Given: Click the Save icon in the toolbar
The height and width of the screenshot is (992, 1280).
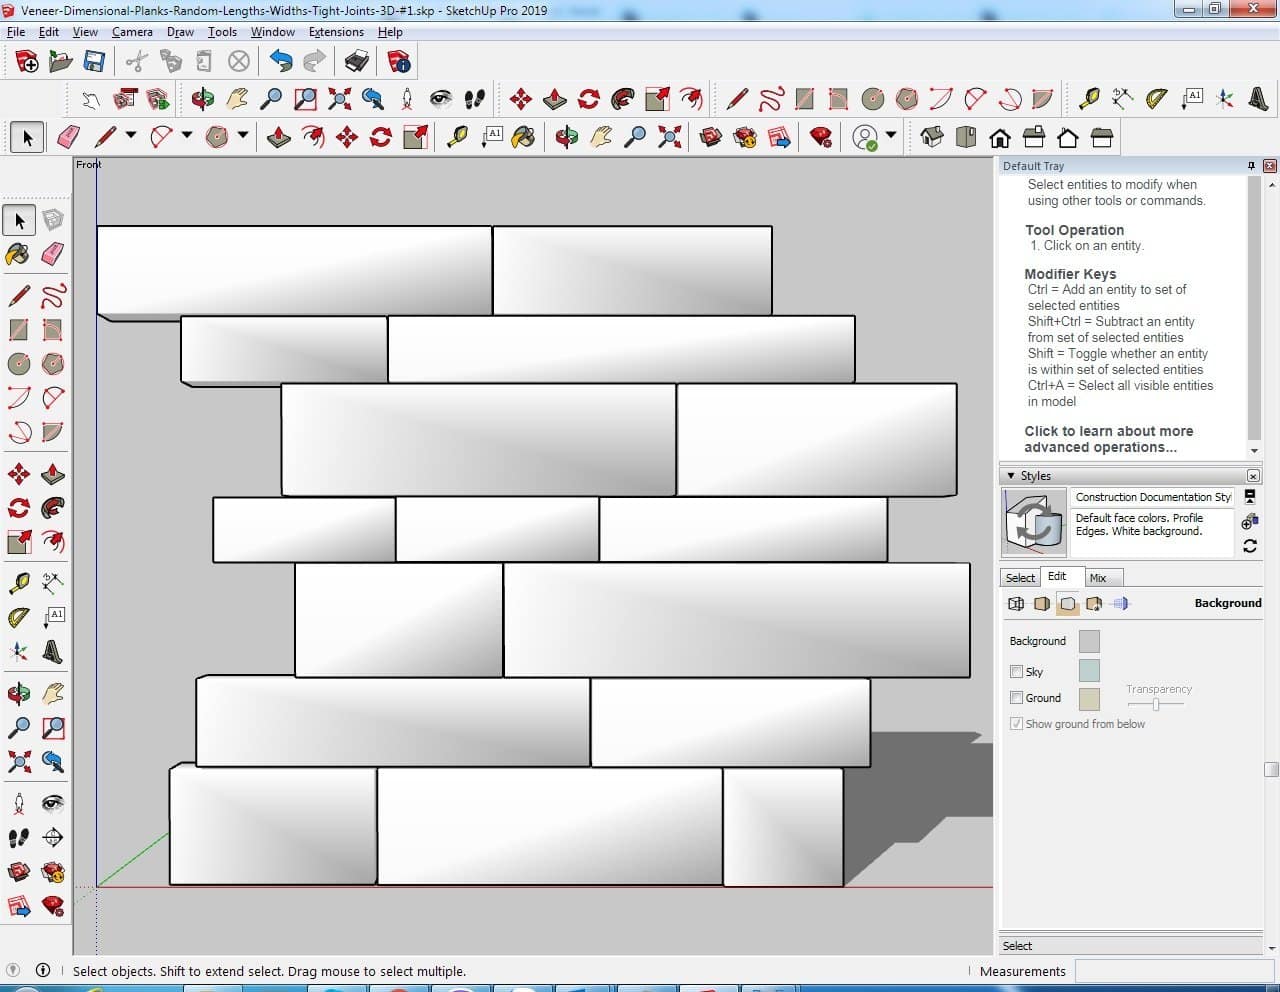Looking at the screenshot, I should point(94,62).
